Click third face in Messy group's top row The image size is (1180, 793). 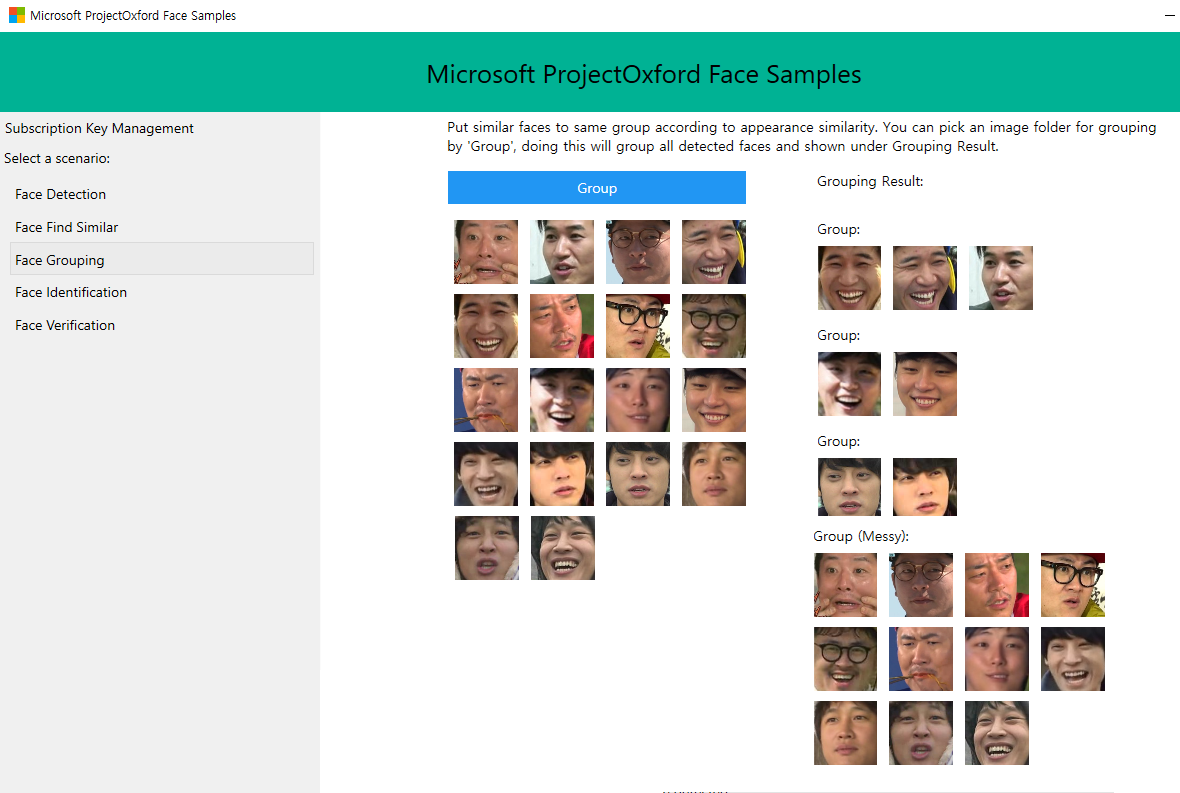pos(997,585)
